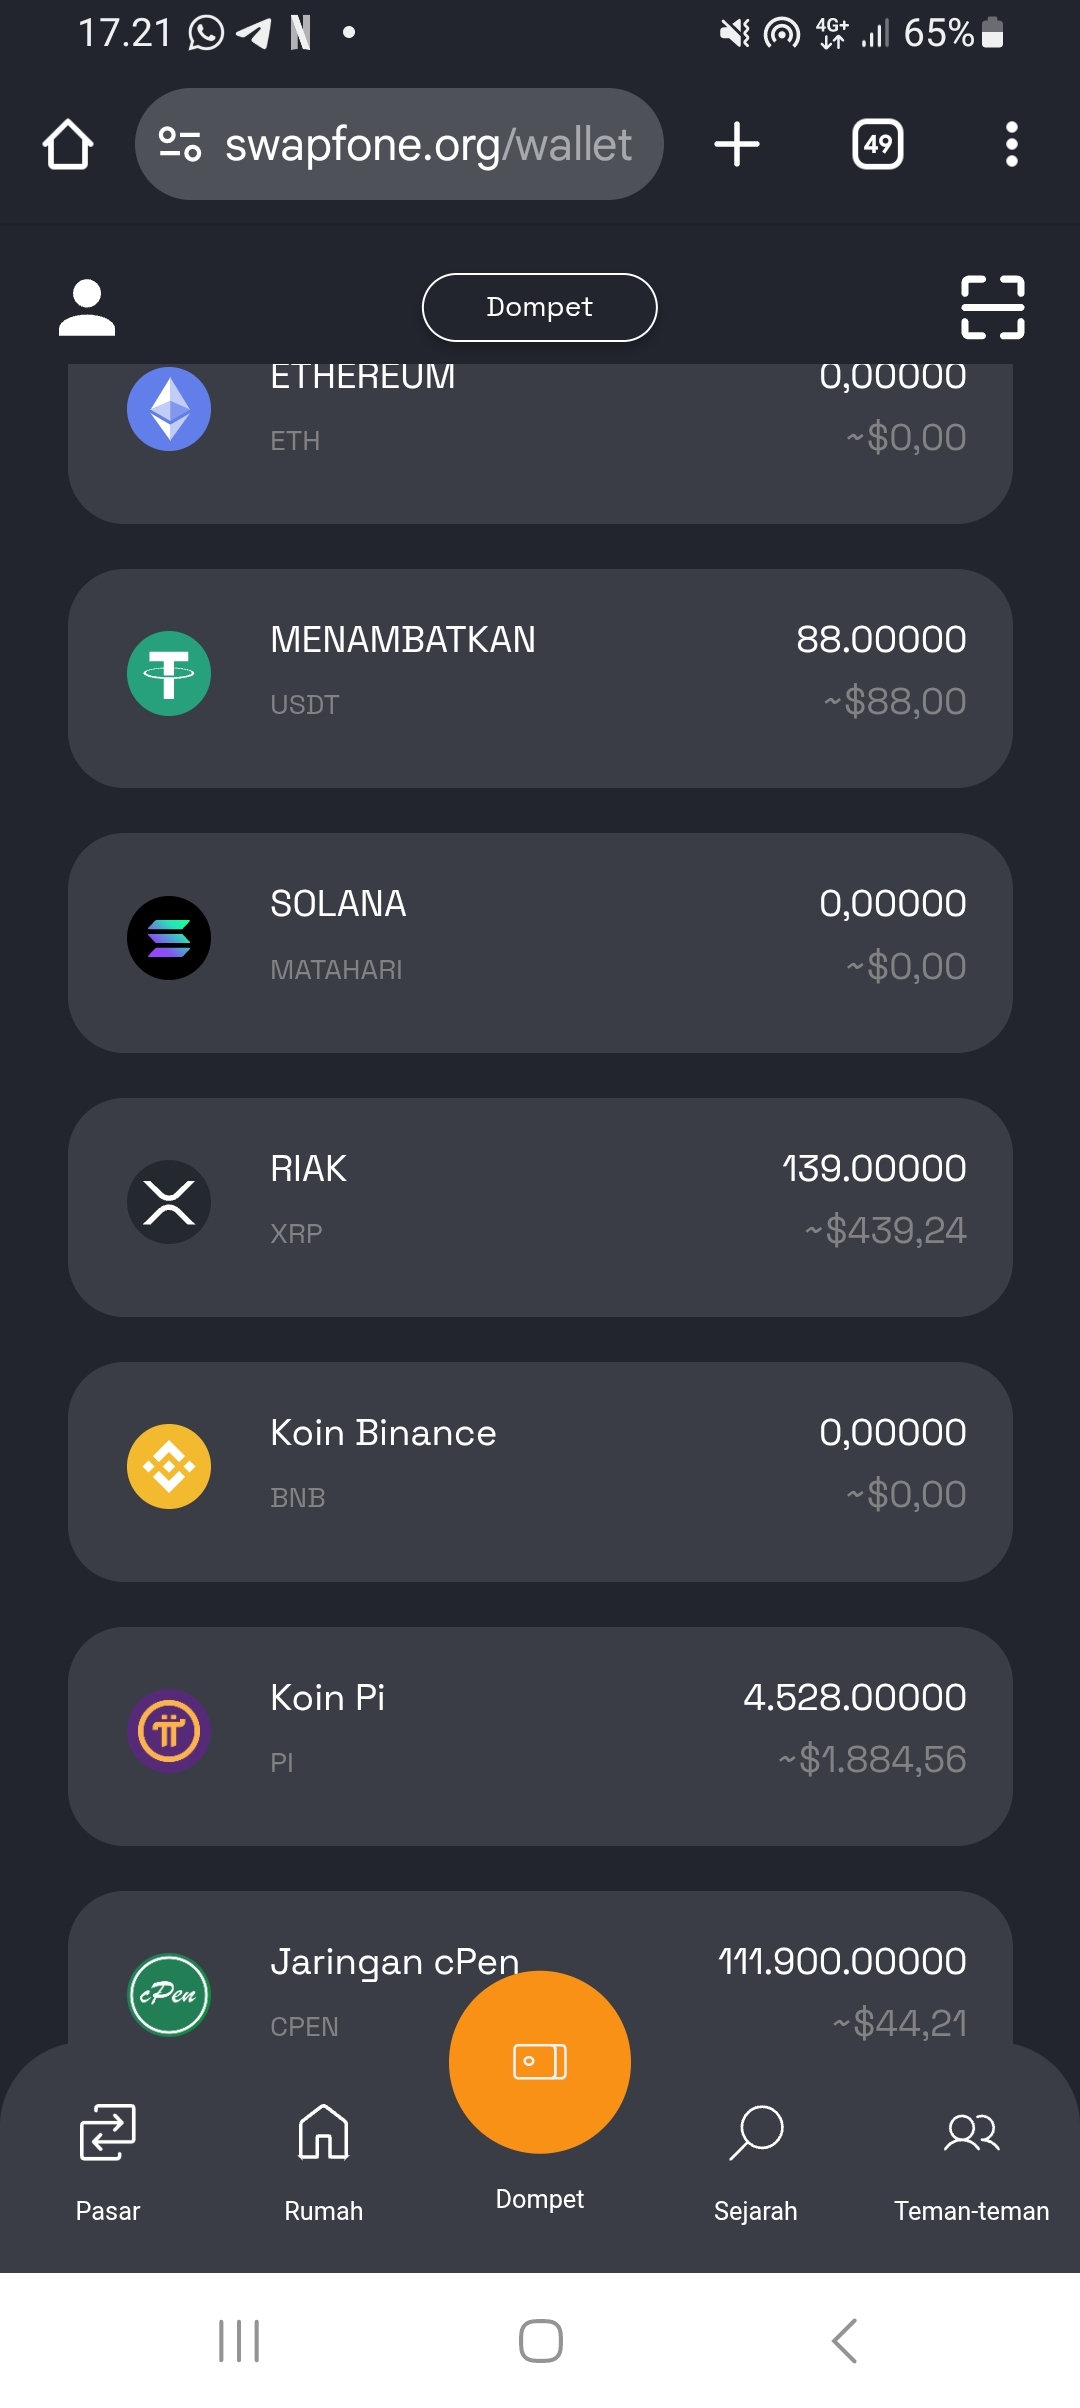Tap the orange wallet center button
The image size is (1080, 2408).
pos(540,2061)
